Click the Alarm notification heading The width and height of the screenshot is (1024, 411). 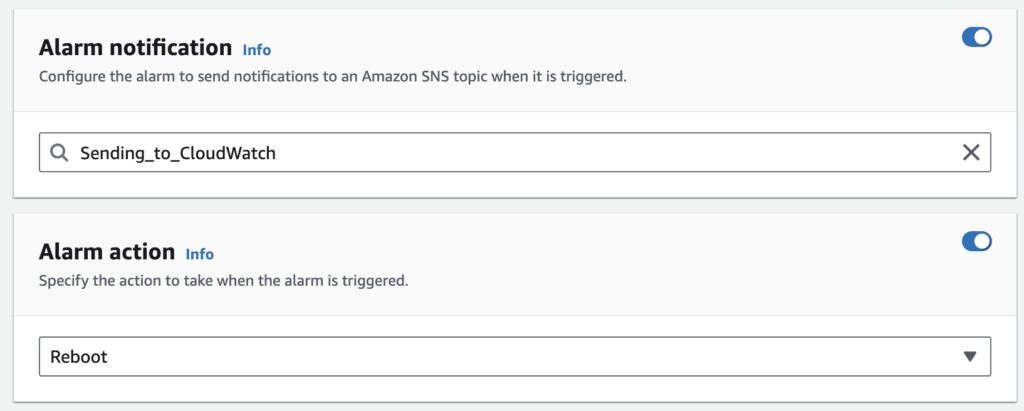pyautogui.click(x=135, y=48)
